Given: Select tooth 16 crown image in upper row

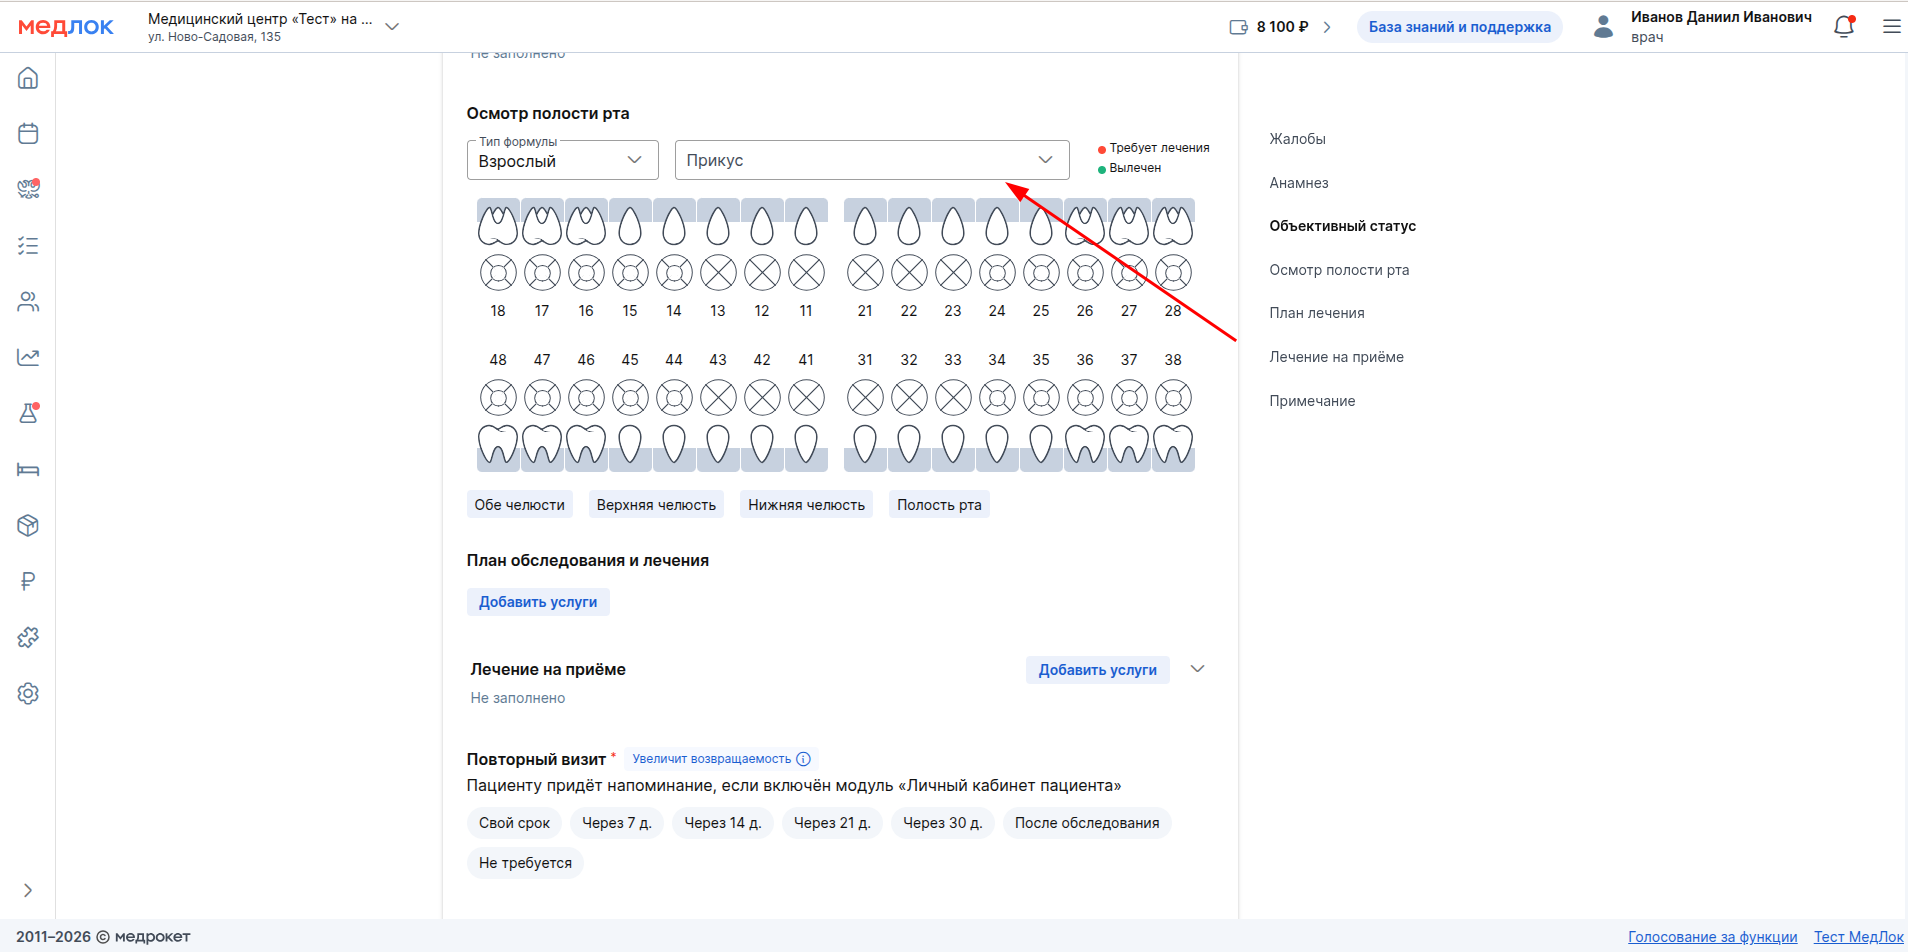Looking at the screenshot, I should coord(586,226).
